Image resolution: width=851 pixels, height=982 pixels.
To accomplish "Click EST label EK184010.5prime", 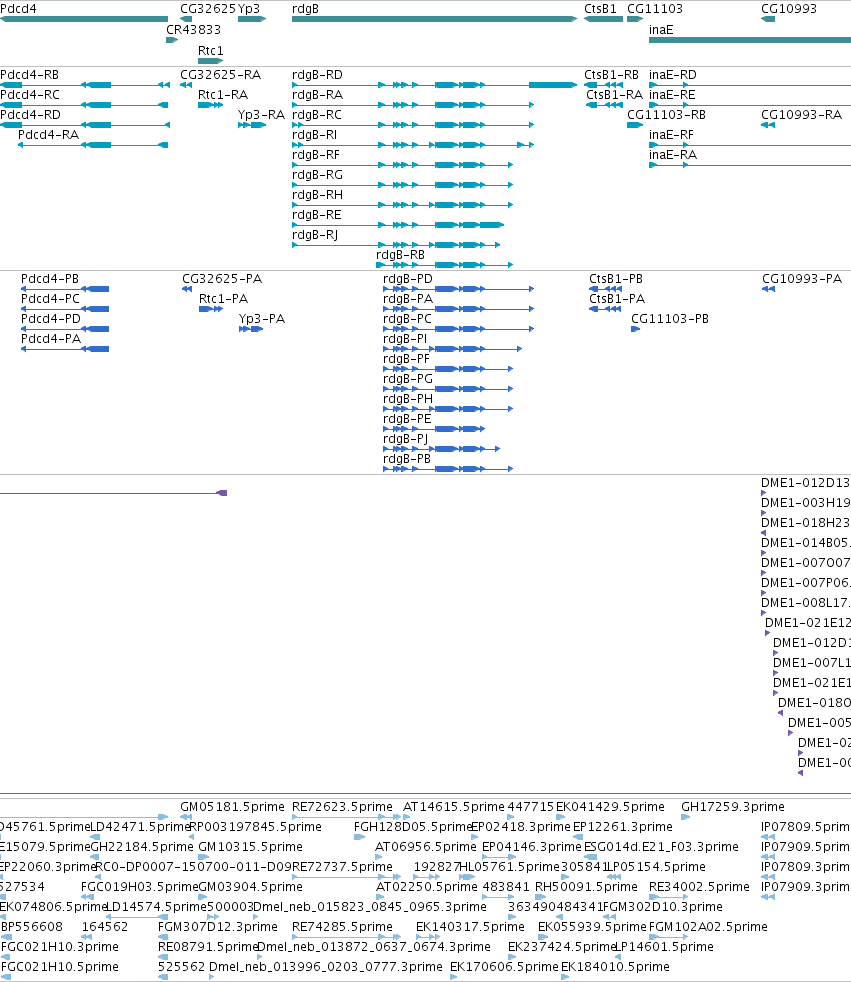I will pyautogui.click(x=616, y=967).
